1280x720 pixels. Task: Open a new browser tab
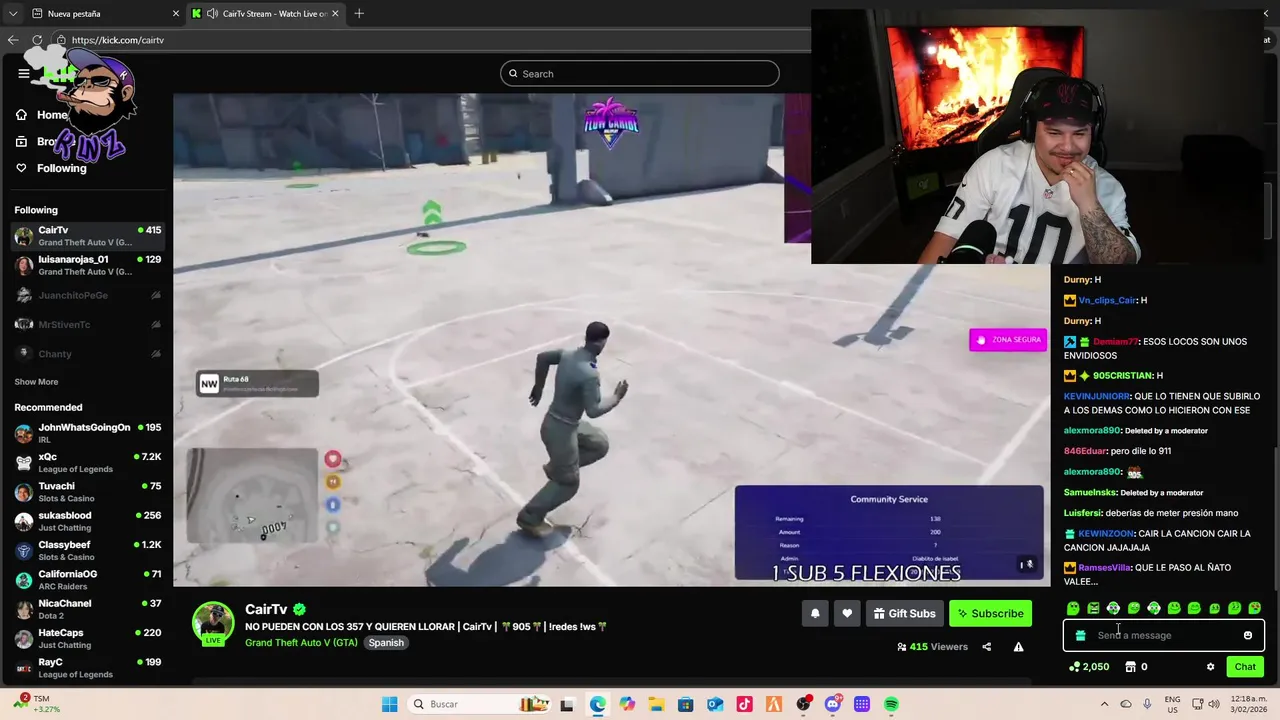359,13
